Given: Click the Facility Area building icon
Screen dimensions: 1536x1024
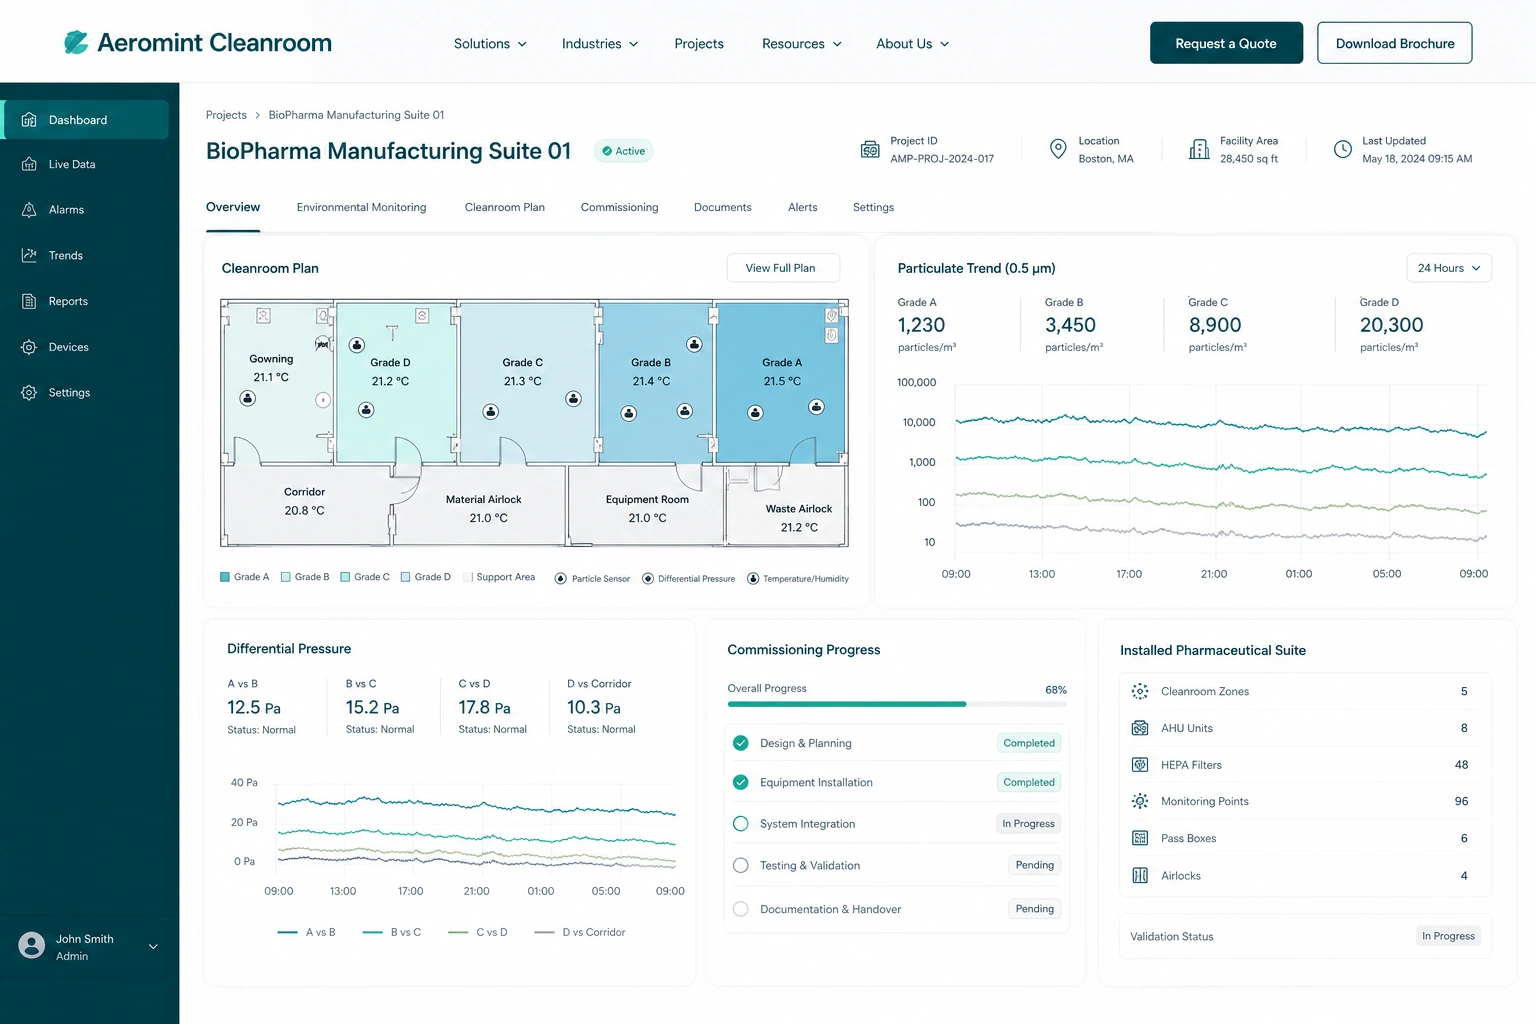Looking at the screenshot, I should (x=1199, y=149).
